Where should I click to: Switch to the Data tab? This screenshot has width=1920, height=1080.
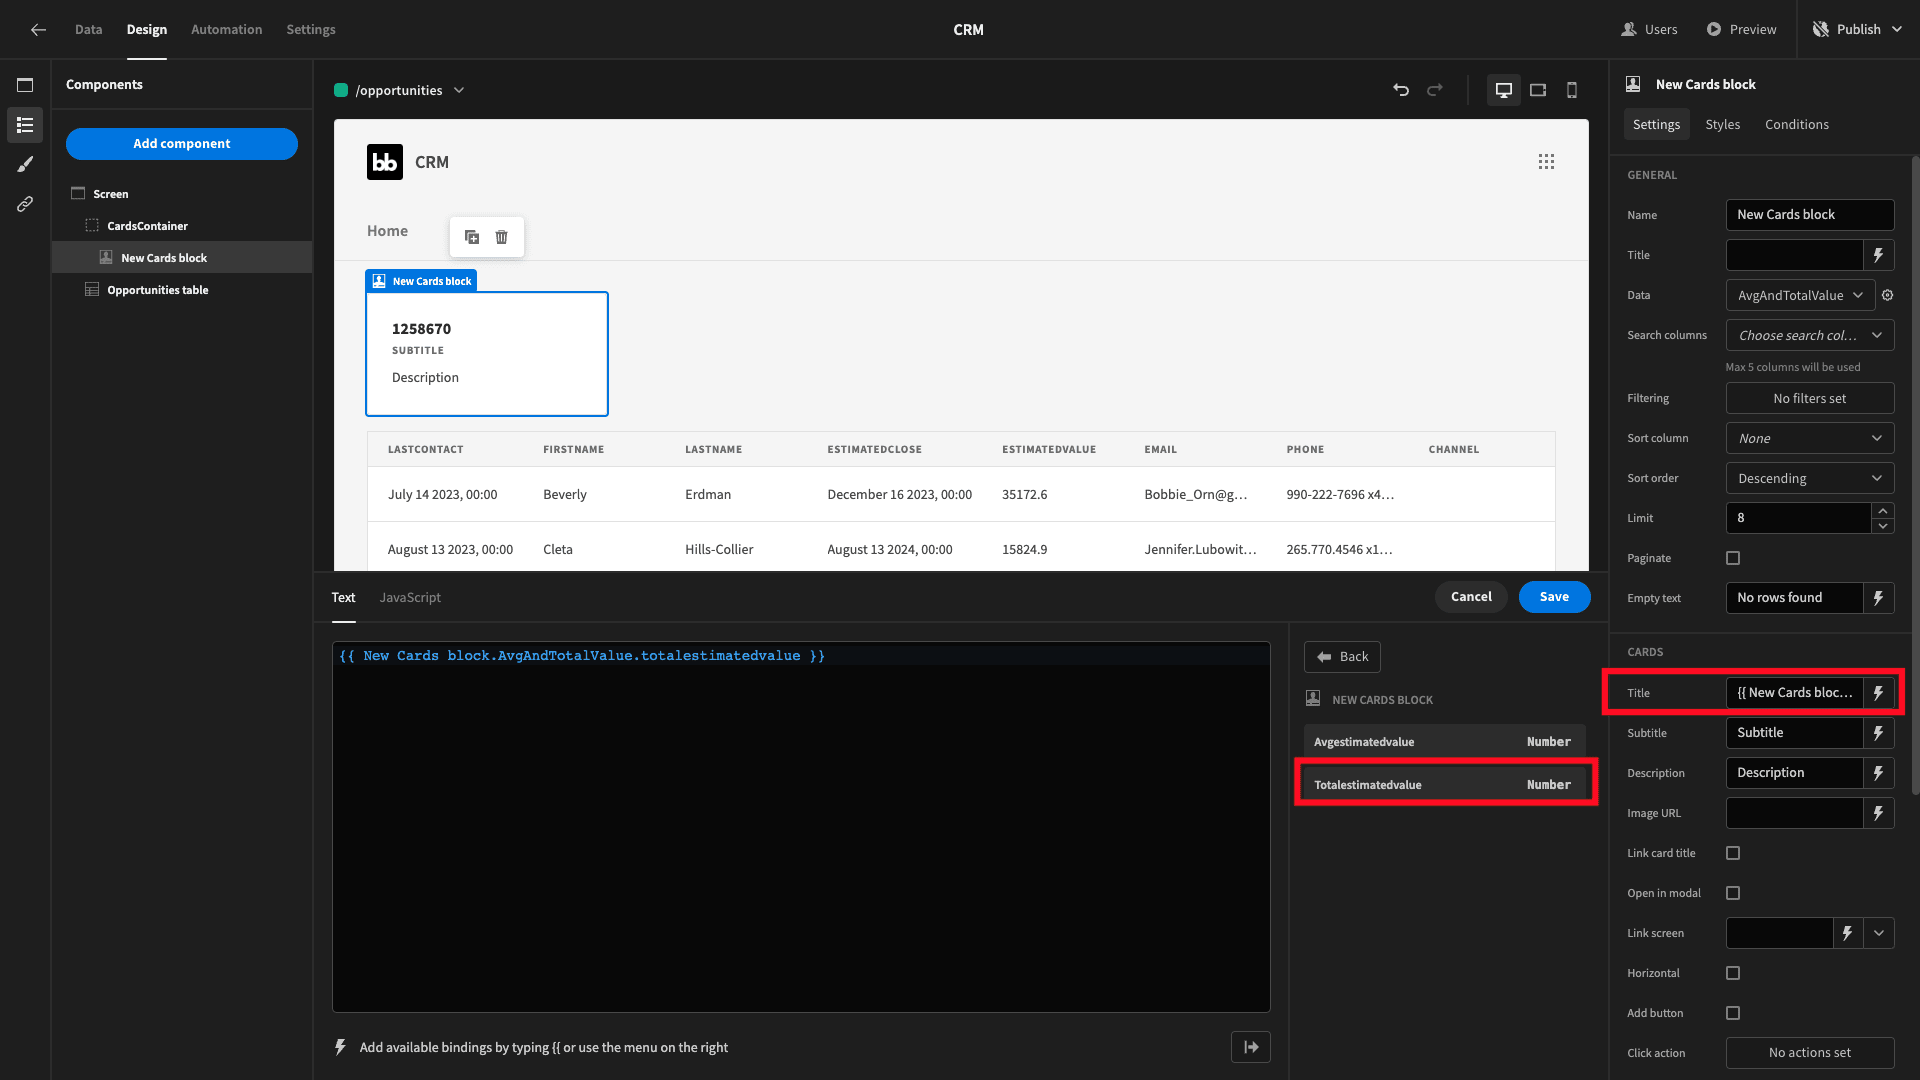[89, 29]
